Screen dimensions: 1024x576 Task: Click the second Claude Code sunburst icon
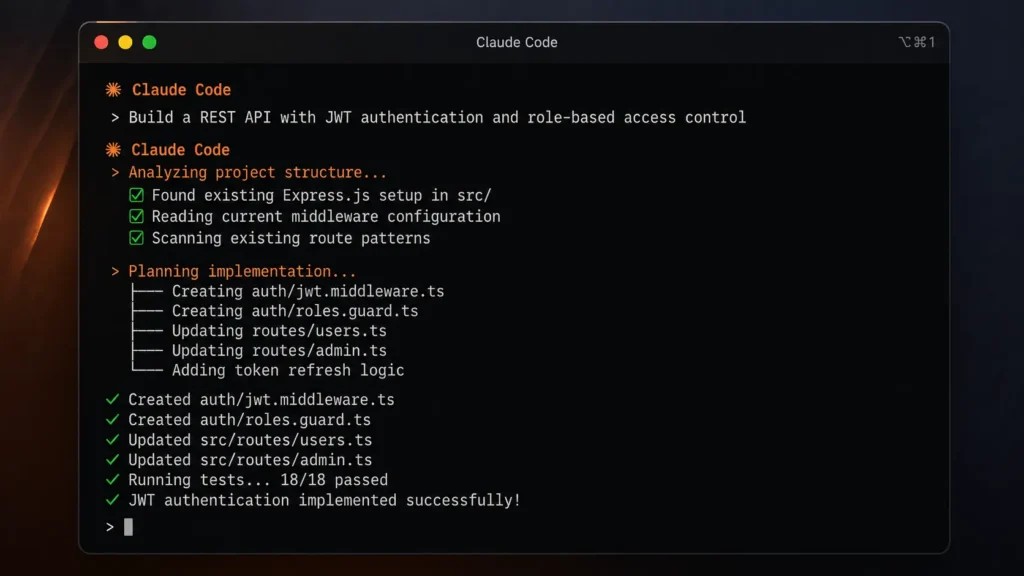pyautogui.click(x=112, y=149)
